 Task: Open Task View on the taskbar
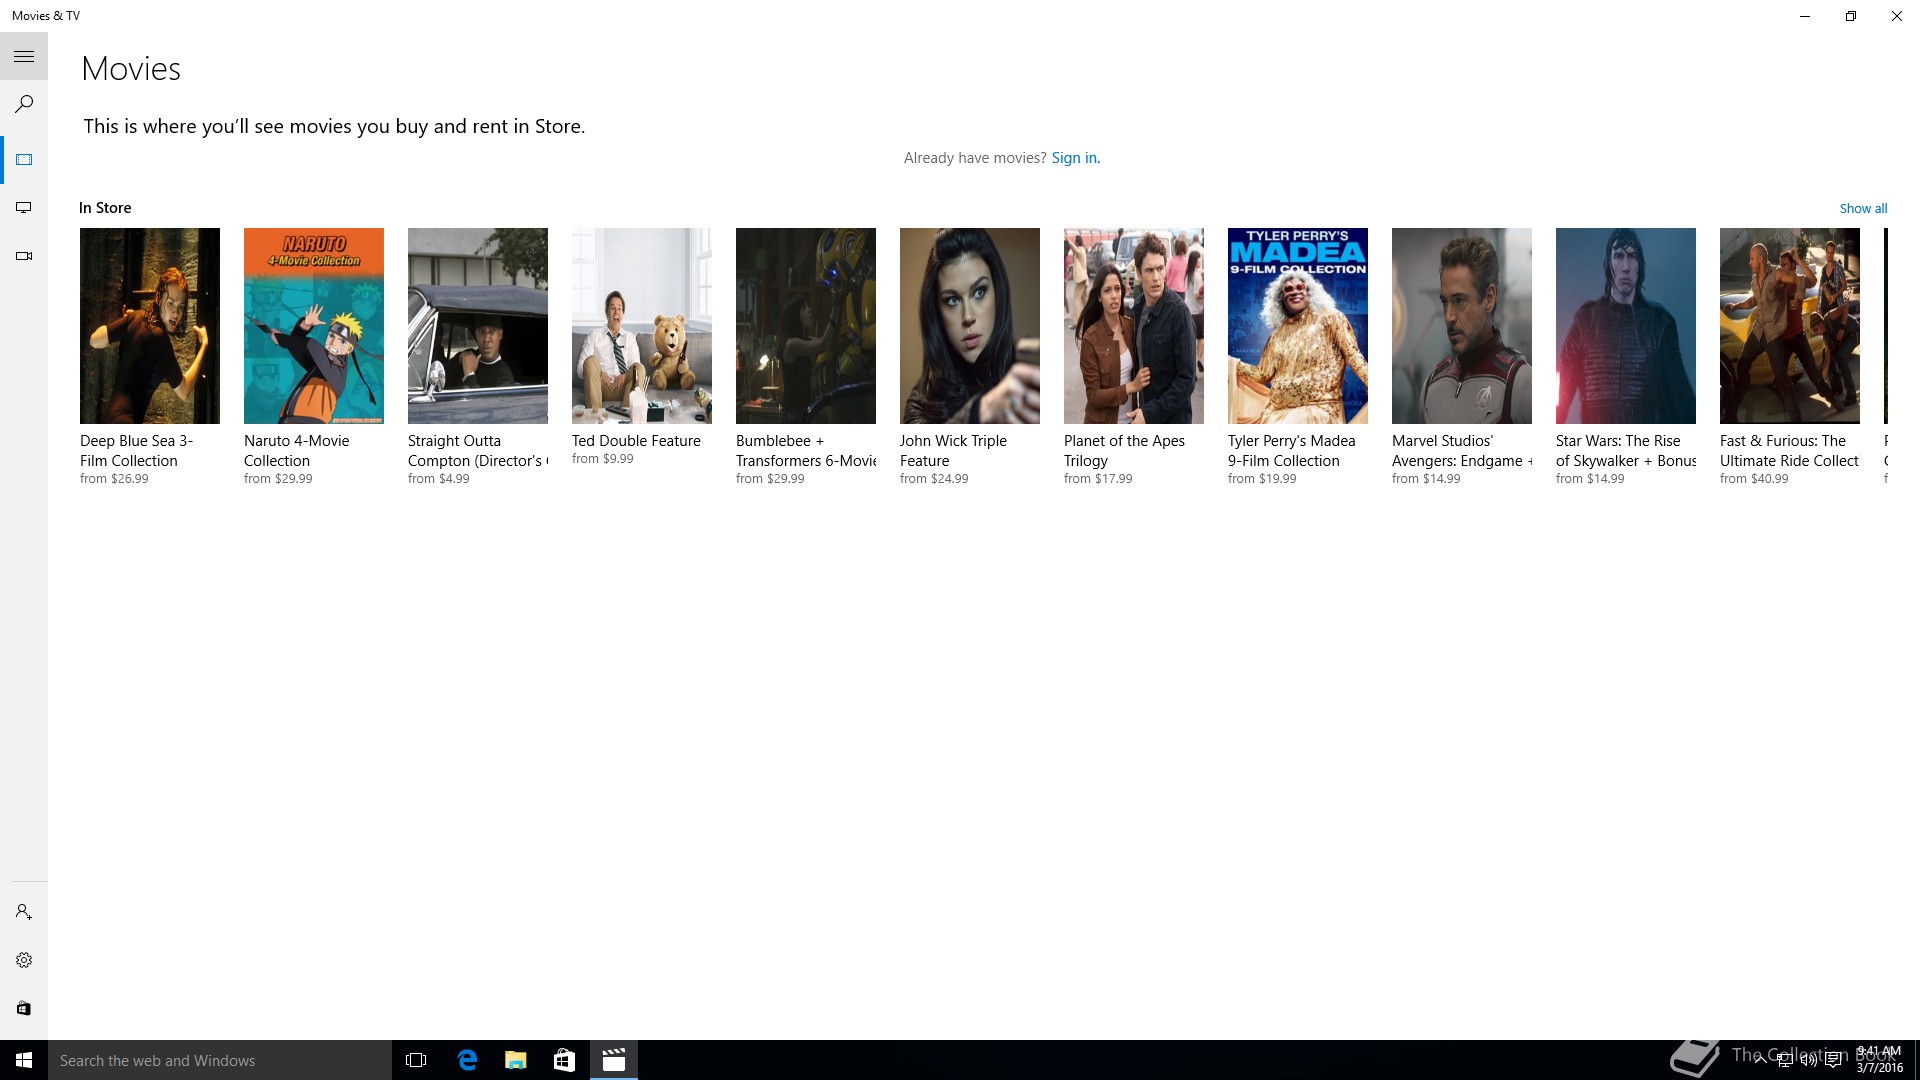coord(416,1060)
